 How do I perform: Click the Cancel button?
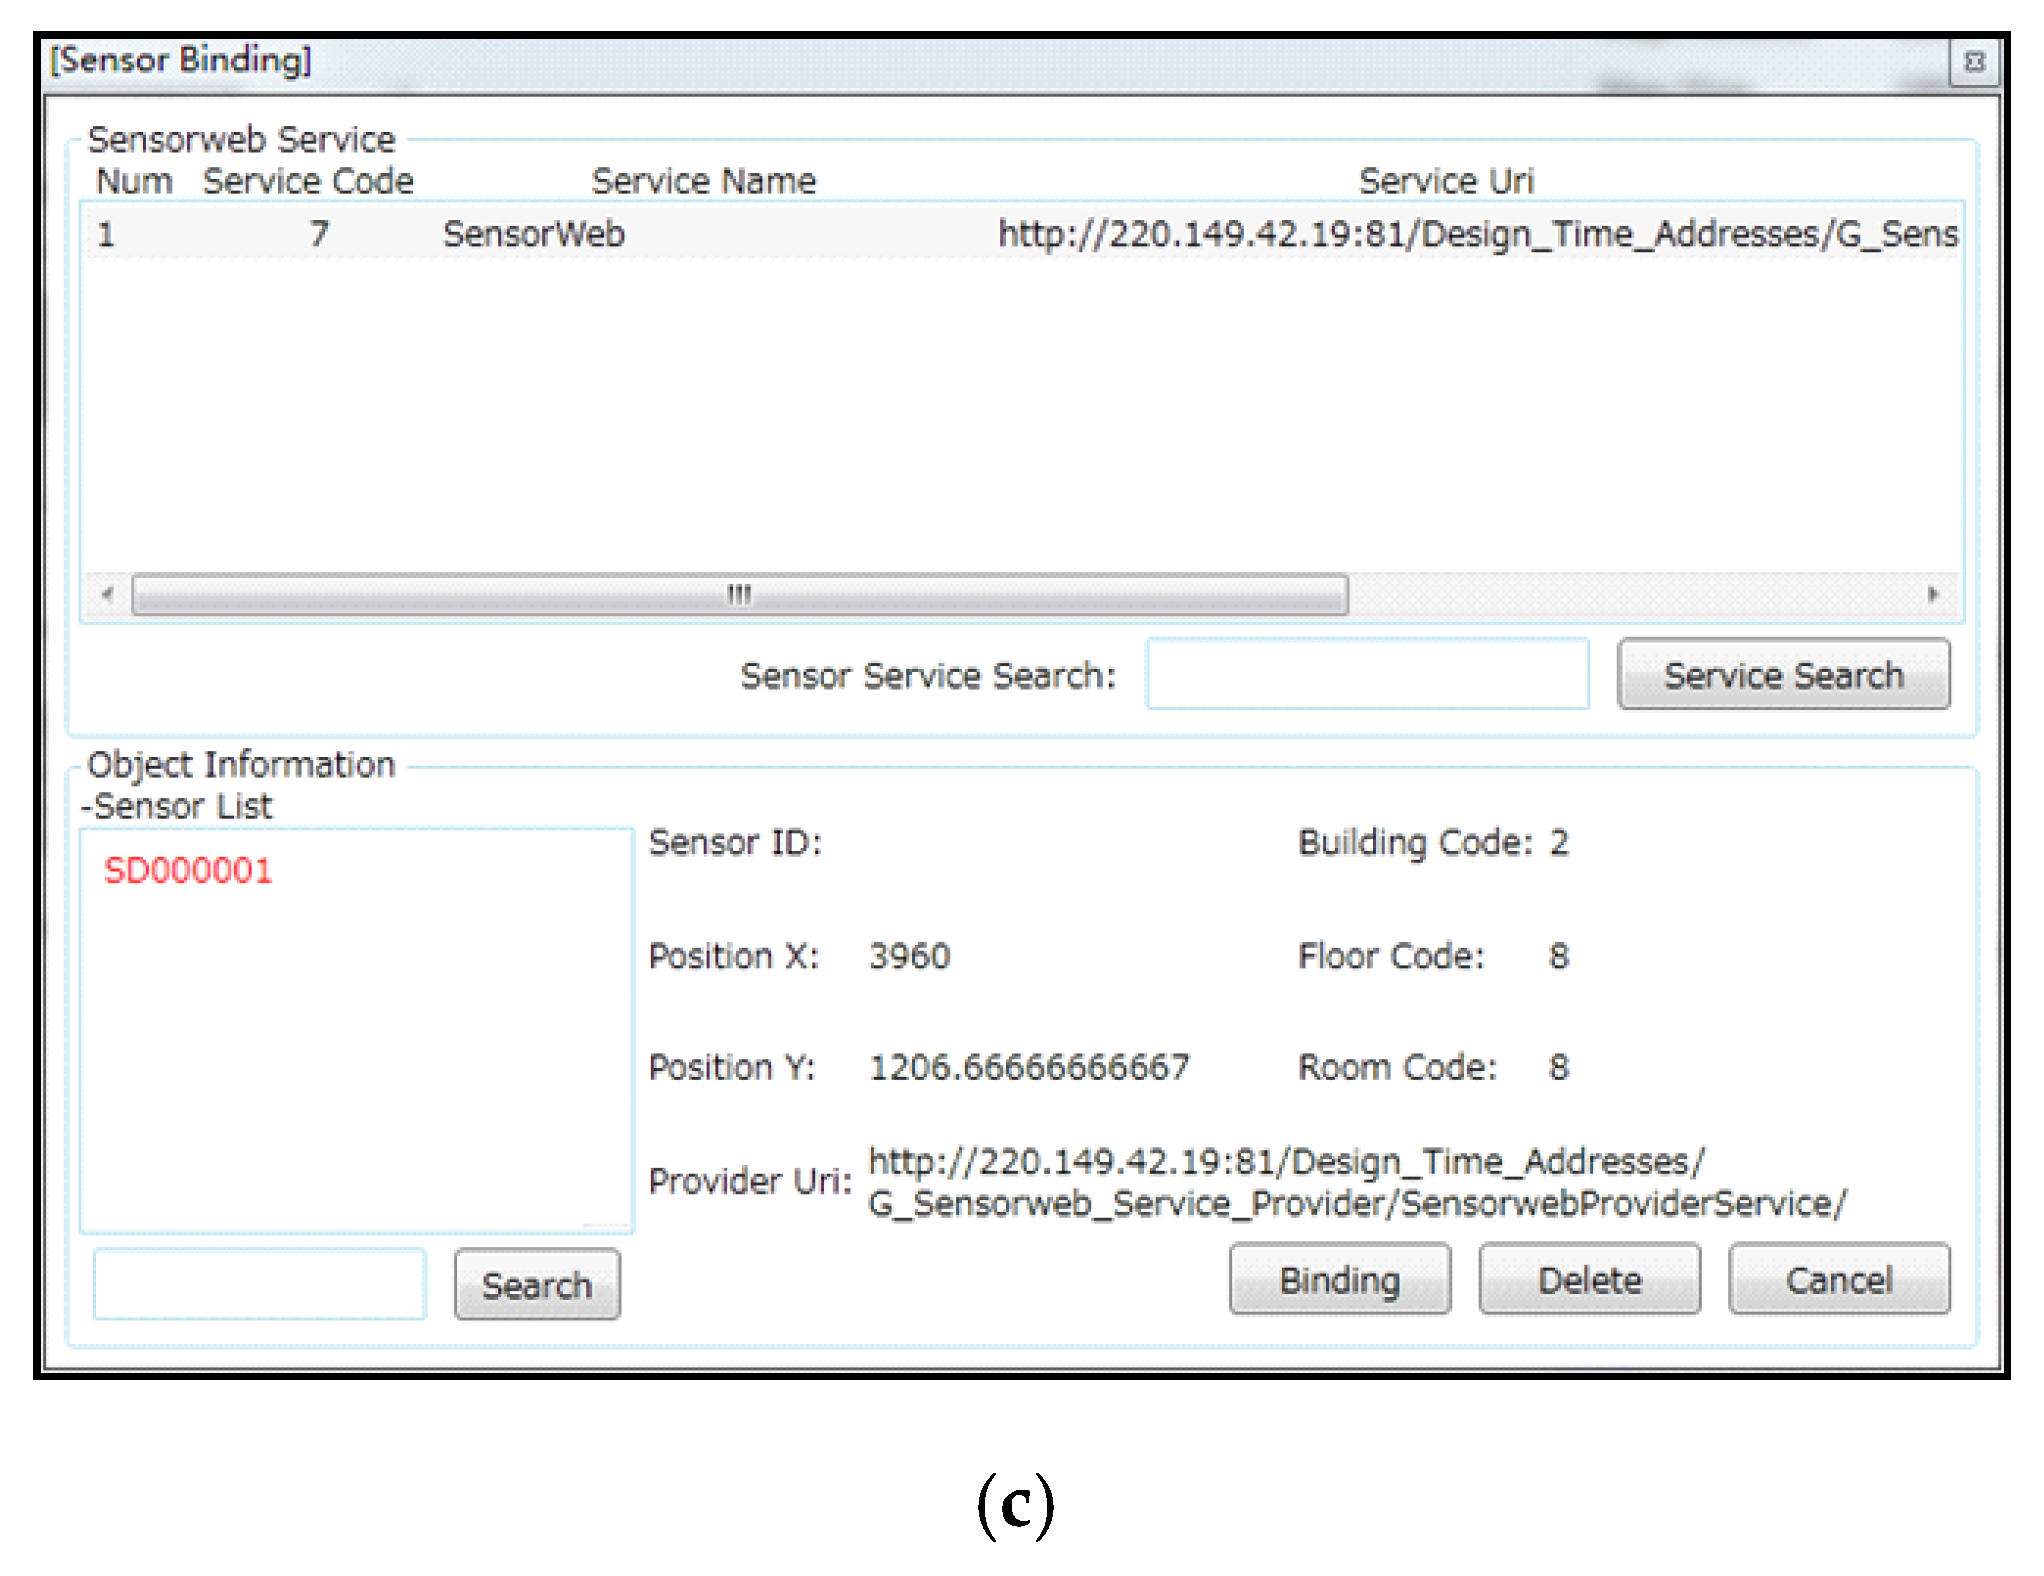coord(1838,1280)
